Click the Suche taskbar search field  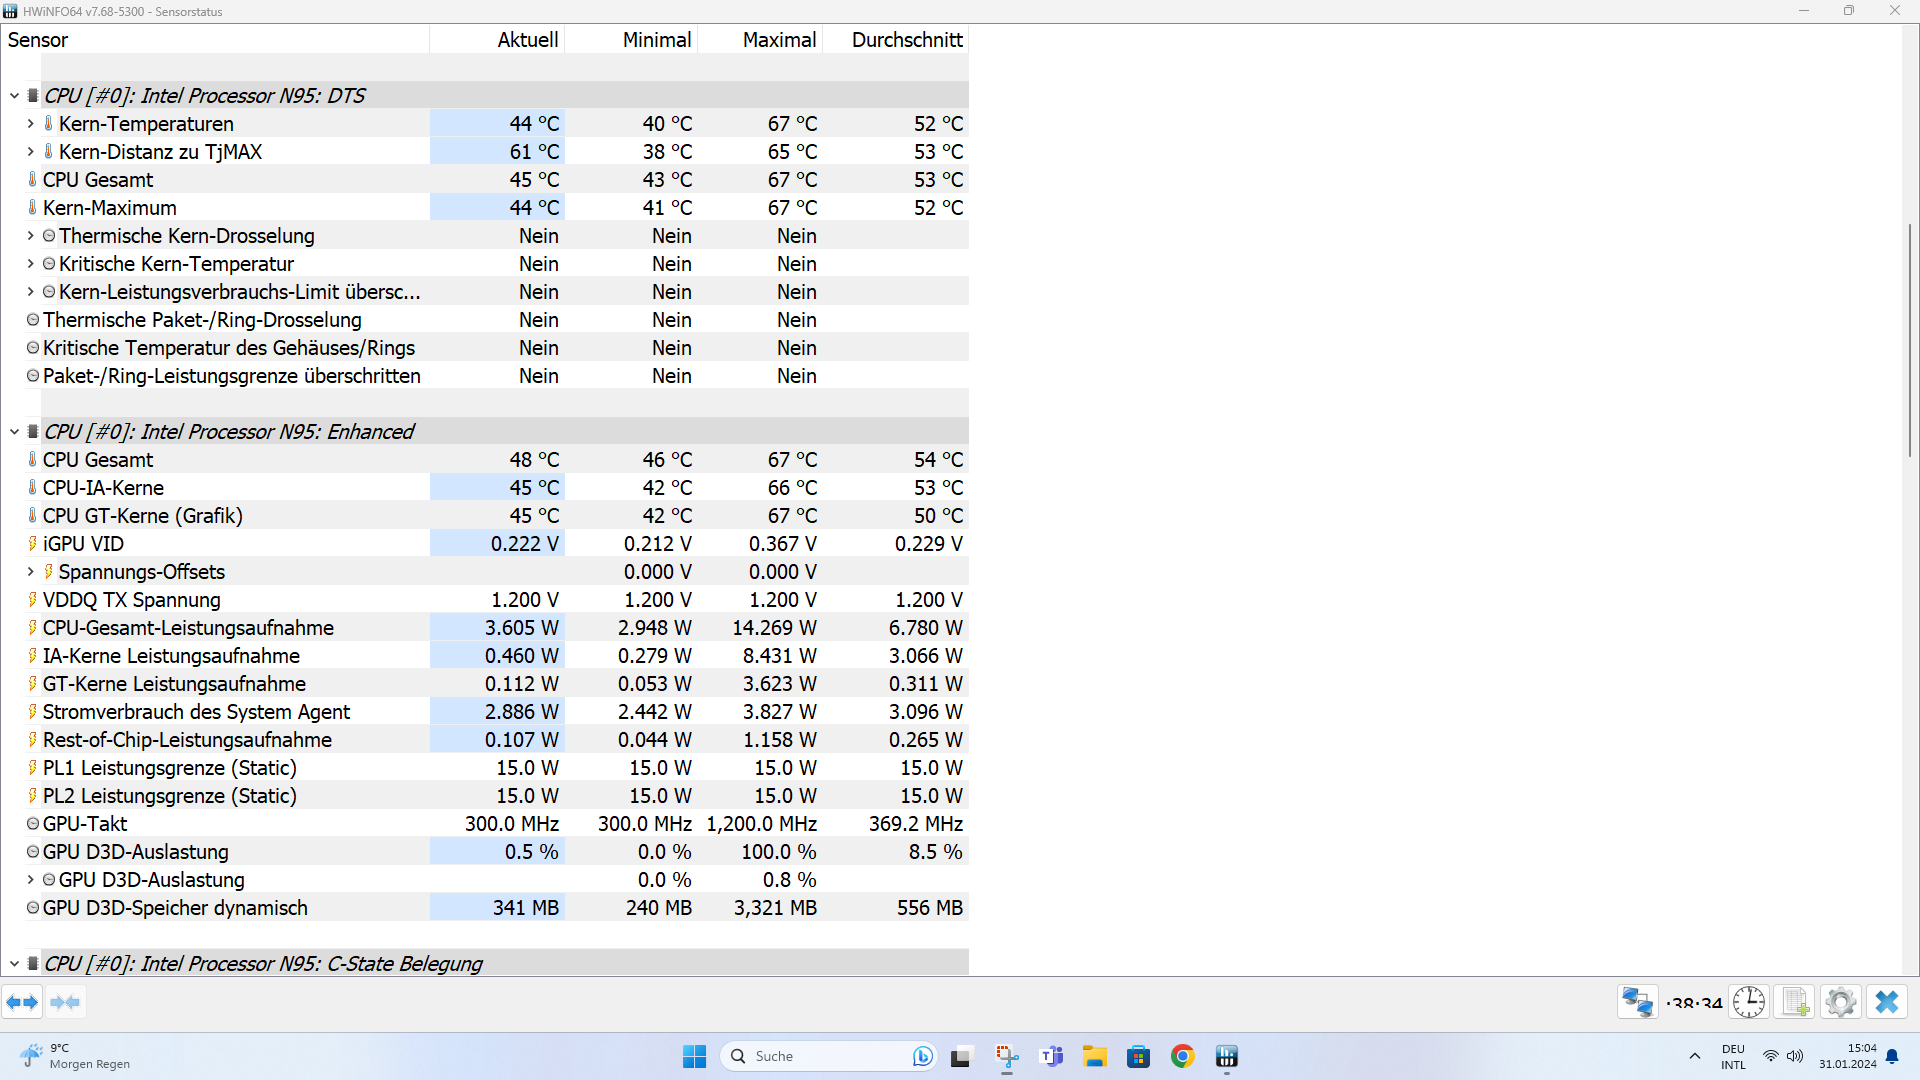tap(828, 1056)
